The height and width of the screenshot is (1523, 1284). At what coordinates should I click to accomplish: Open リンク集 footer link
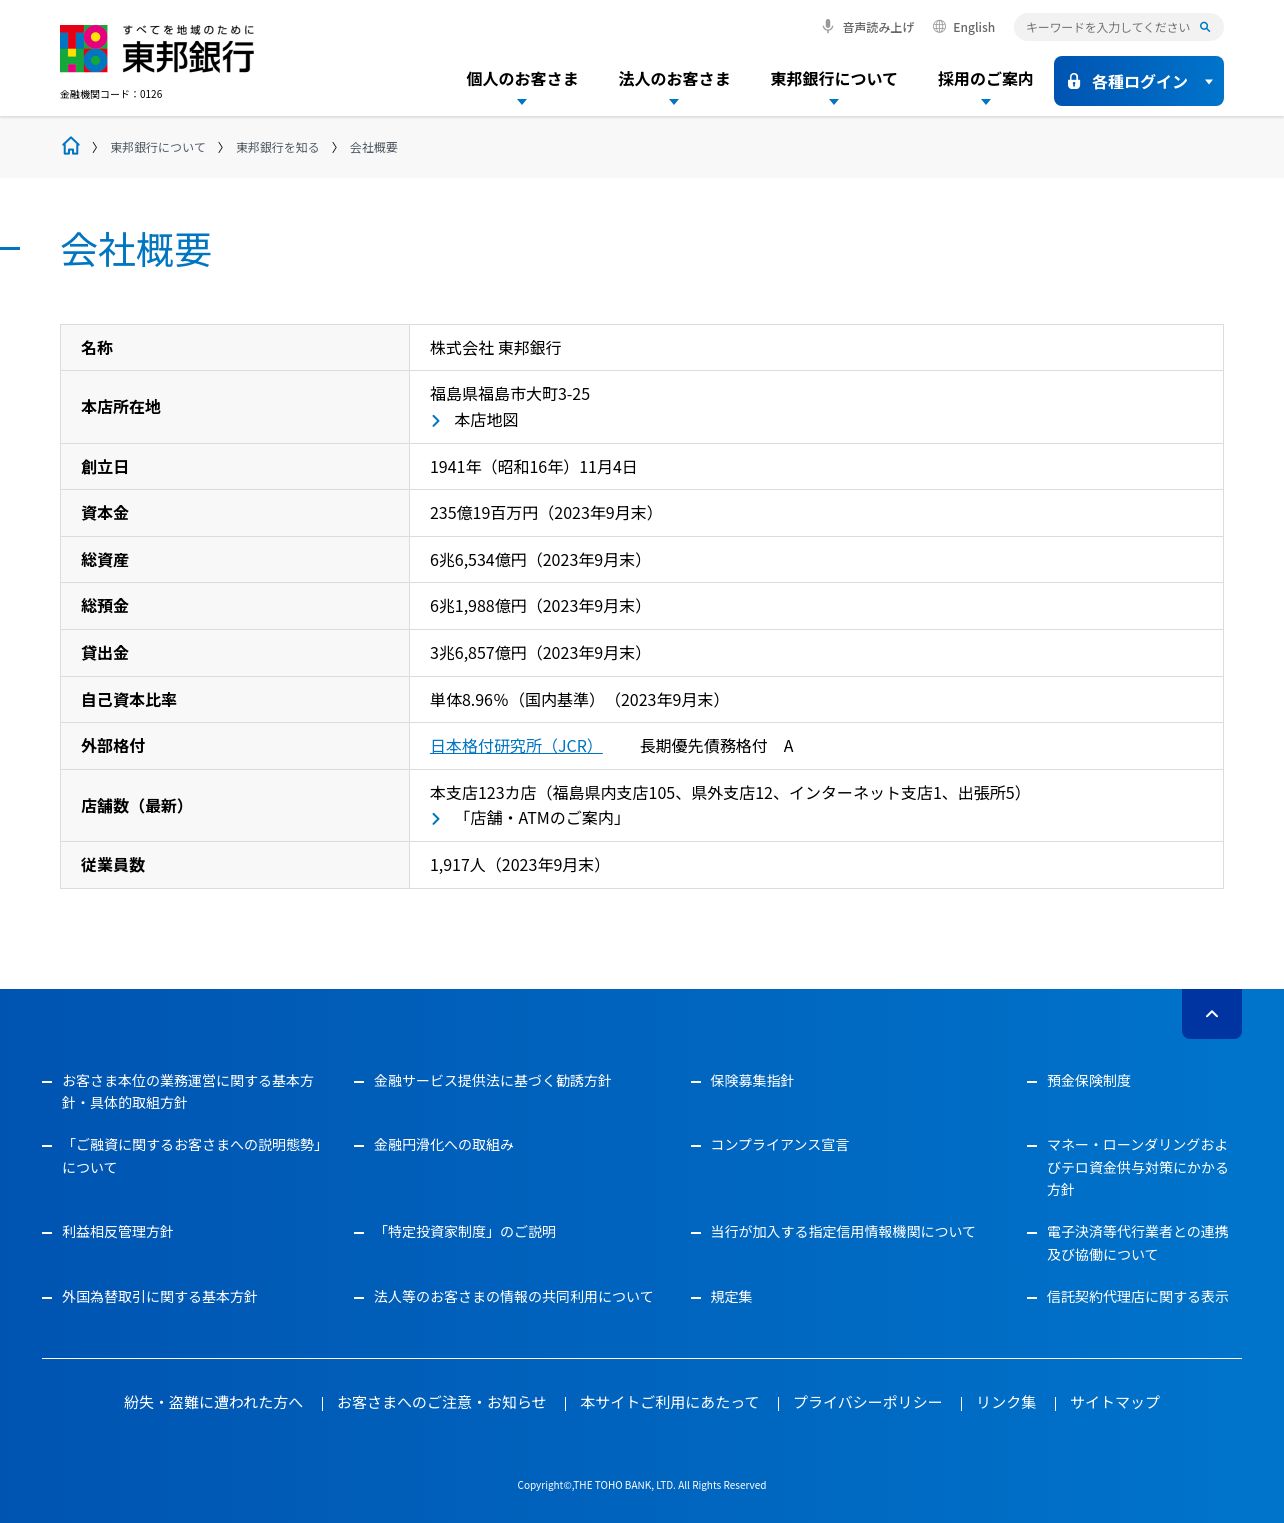click(x=1006, y=1402)
